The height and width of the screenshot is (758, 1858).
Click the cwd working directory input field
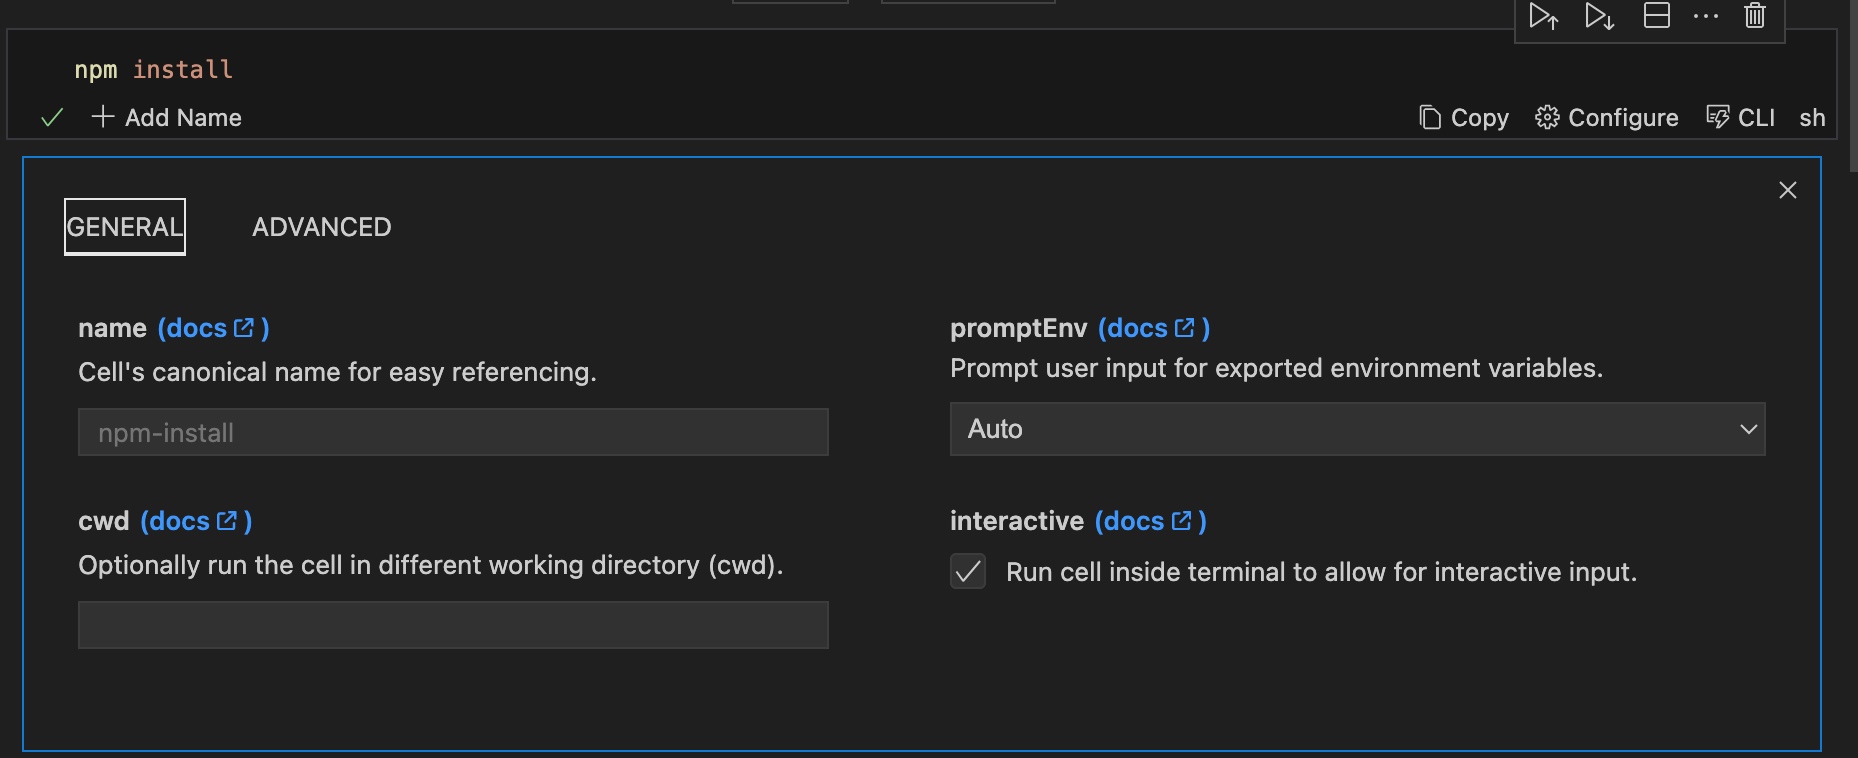click(453, 625)
